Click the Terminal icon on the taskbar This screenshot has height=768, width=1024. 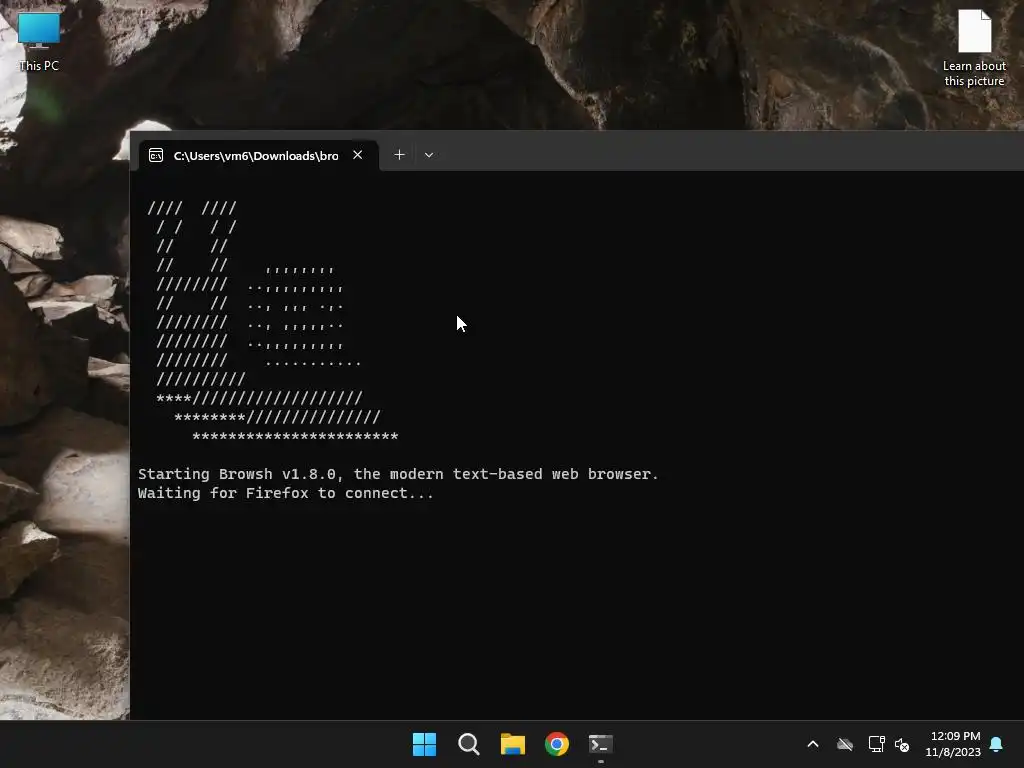coord(601,744)
